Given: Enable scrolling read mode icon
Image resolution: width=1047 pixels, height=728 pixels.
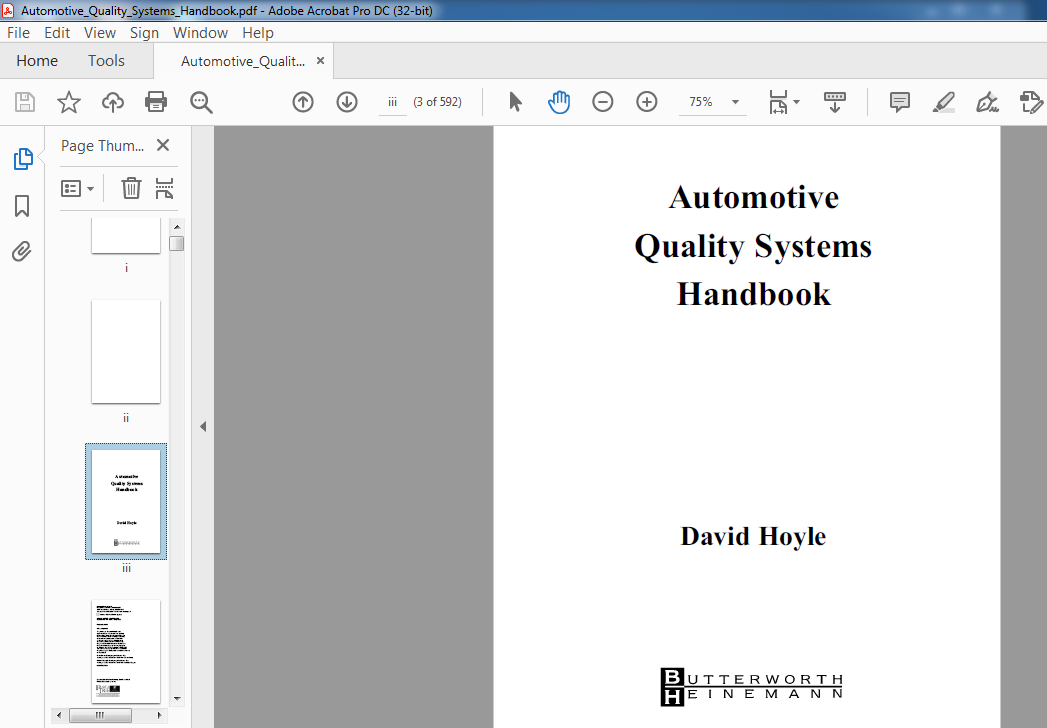Looking at the screenshot, I should tap(835, 102).
